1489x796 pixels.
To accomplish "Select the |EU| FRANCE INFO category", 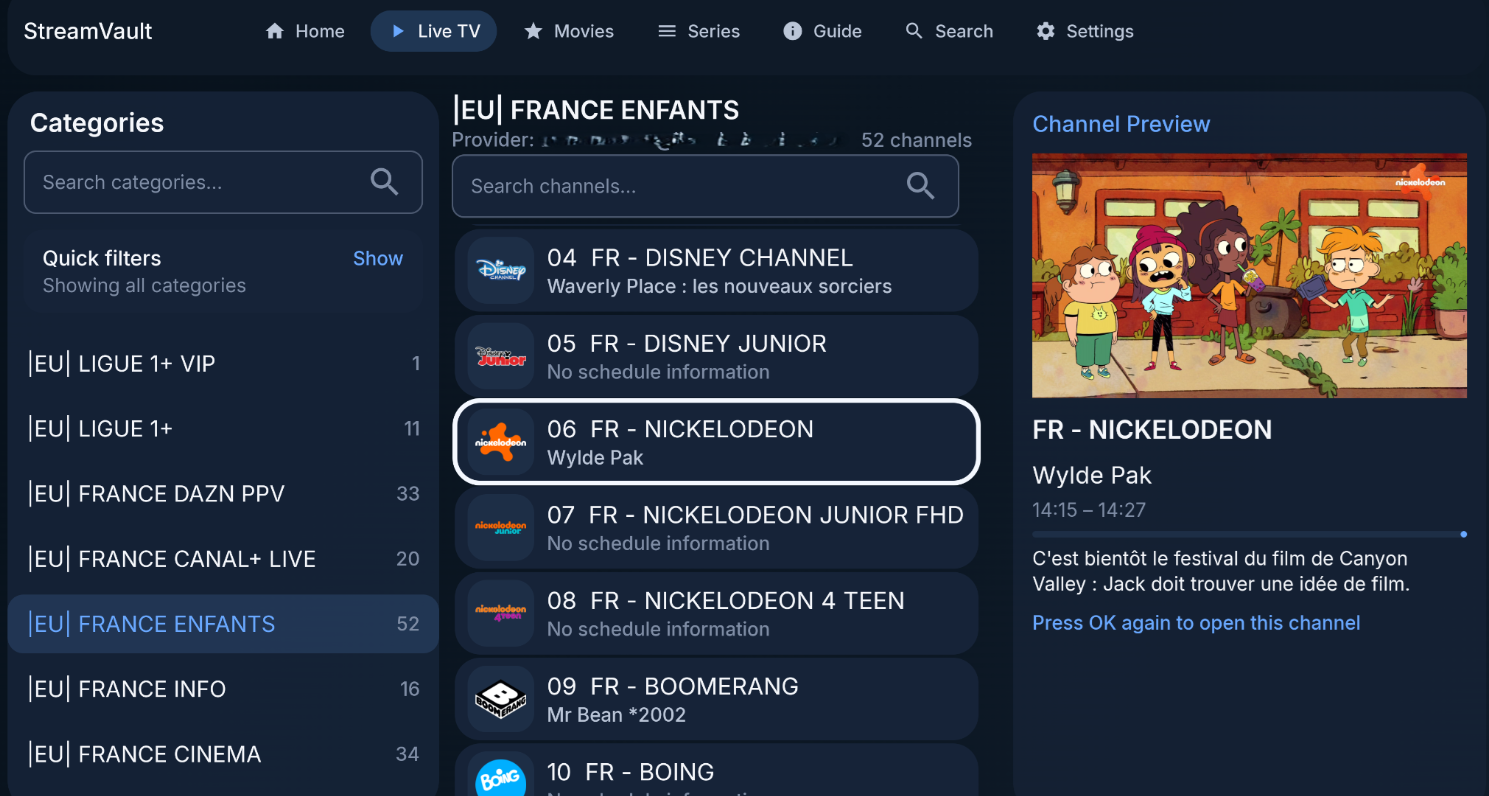I will click(223, 689).
